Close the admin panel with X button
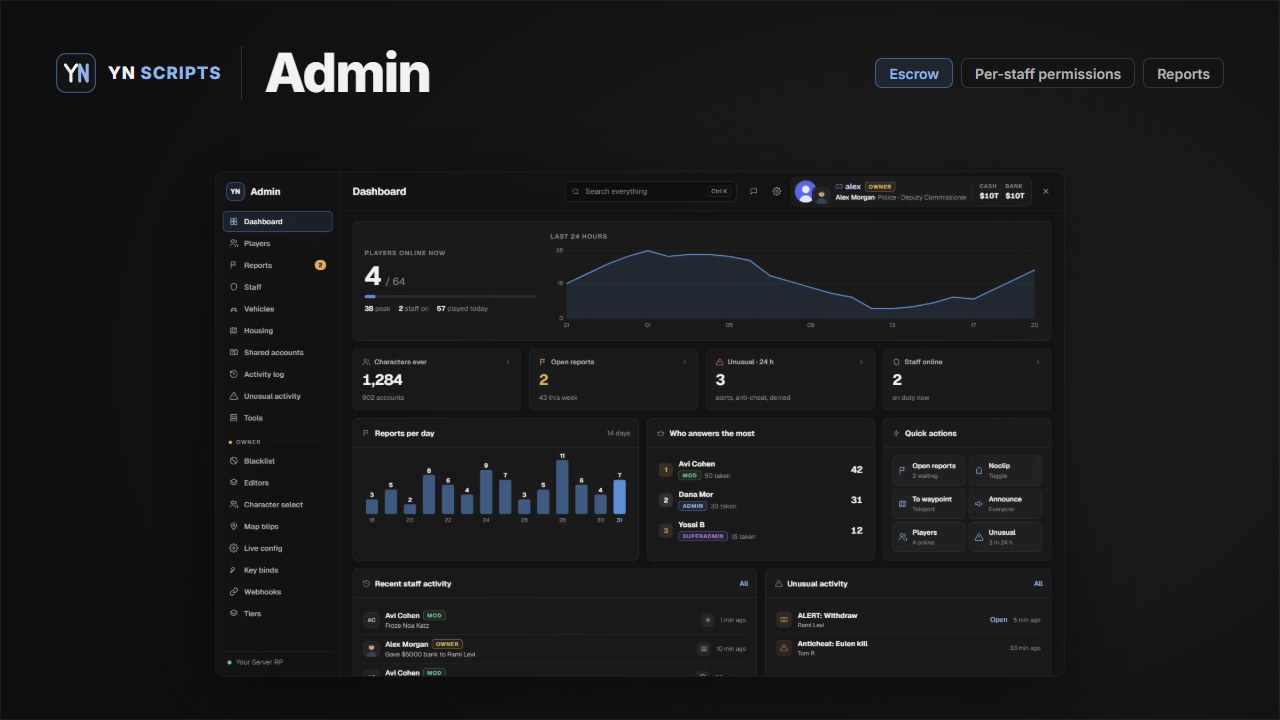This screenshot has width=1280, height=720. tap(1046, 191)
